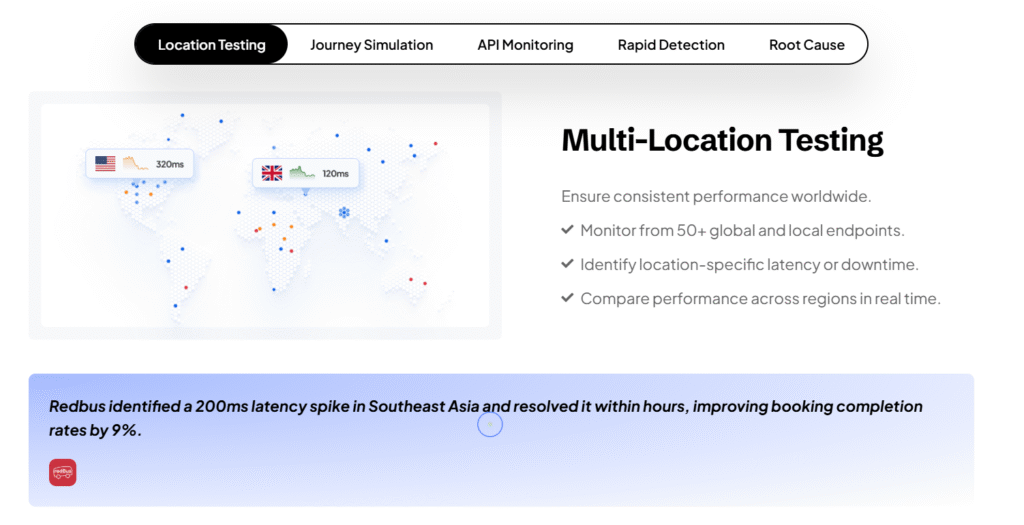Click the red Redbus logo icon
The image size is (1024, 525).
coord(63,472)
